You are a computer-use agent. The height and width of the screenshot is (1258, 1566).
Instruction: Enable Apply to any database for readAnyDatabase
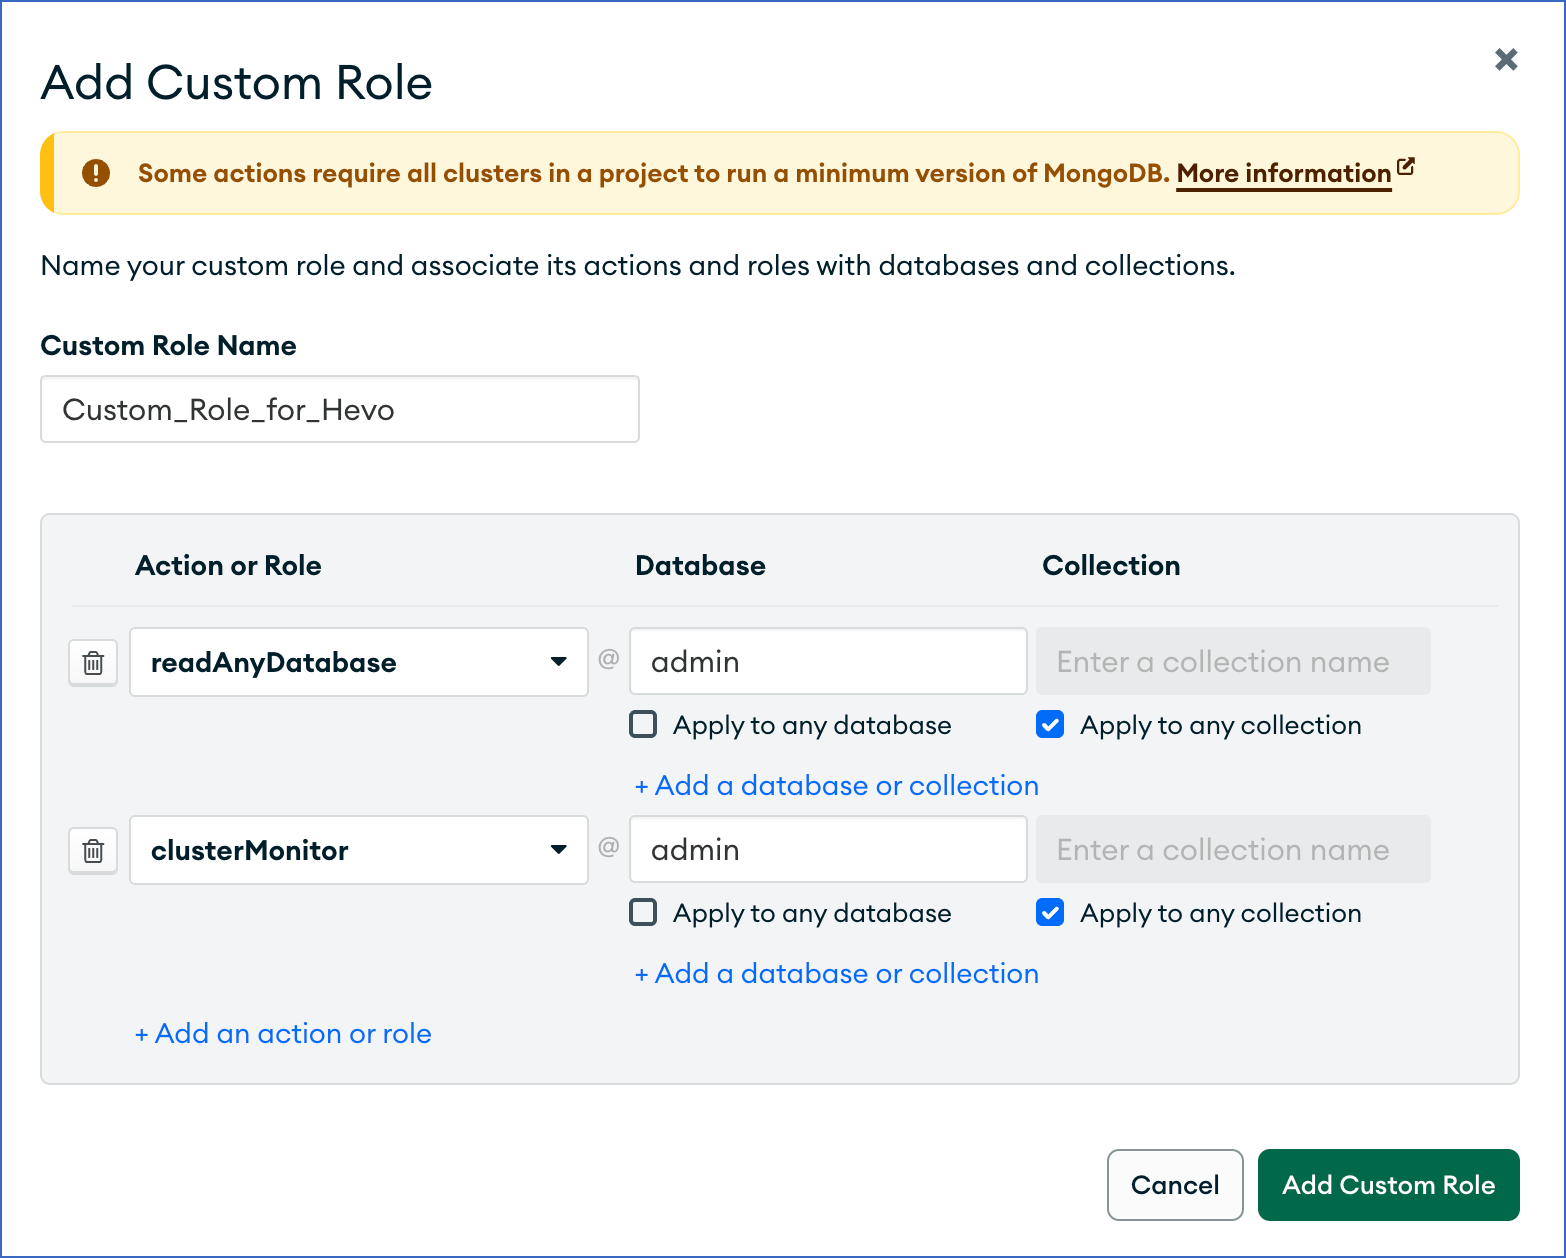coord(643,724)
